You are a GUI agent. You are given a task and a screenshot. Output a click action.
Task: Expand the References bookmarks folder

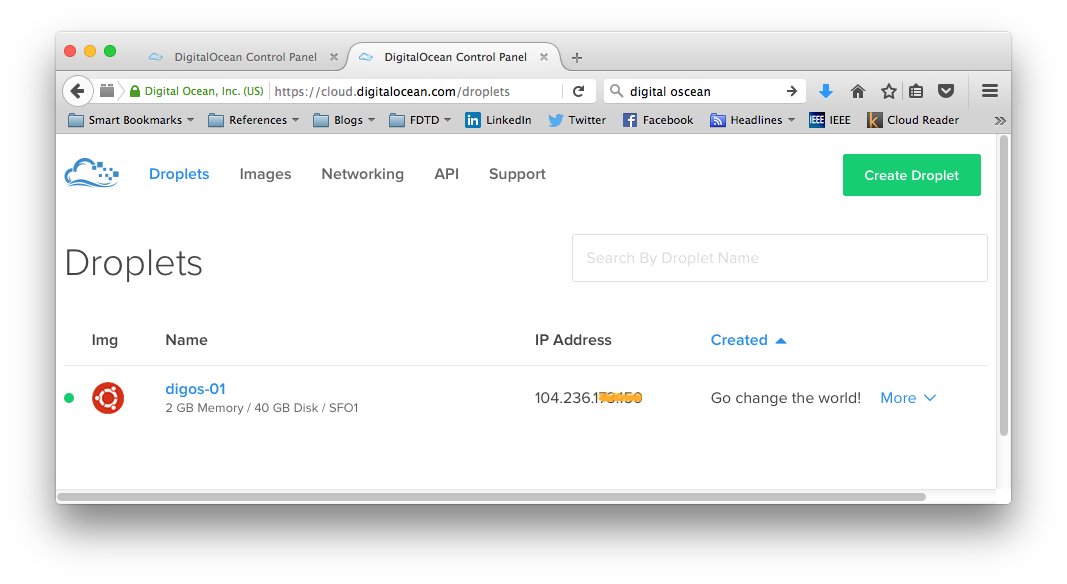point(254,120)
